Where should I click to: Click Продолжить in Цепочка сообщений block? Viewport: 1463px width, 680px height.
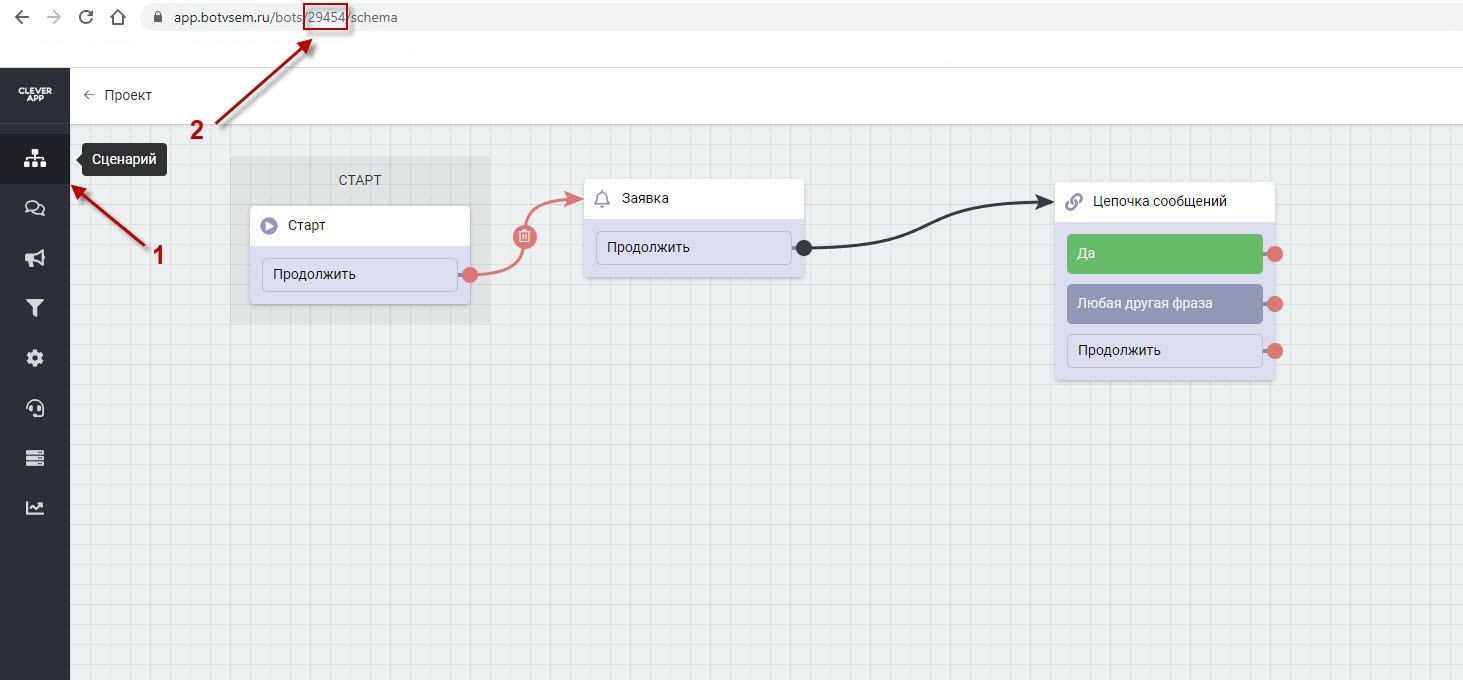tap(1164, 351)
